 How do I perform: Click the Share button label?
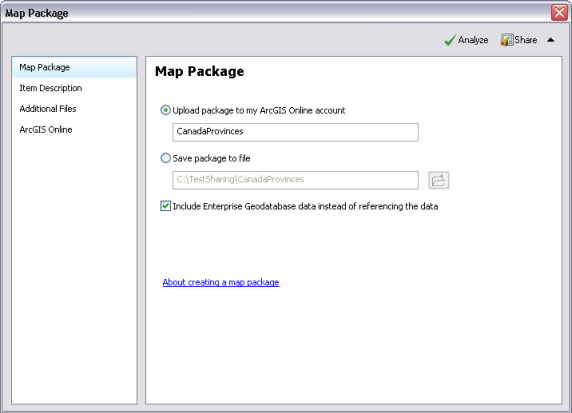(x=526, y=40)
